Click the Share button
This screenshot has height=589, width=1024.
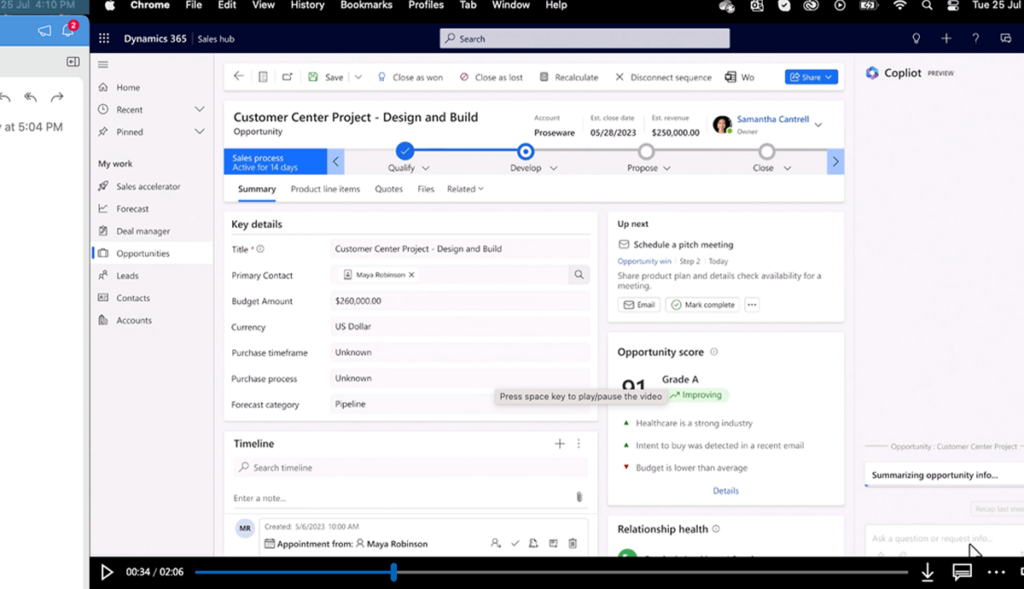pyautogui.click(x=810, y=76)
